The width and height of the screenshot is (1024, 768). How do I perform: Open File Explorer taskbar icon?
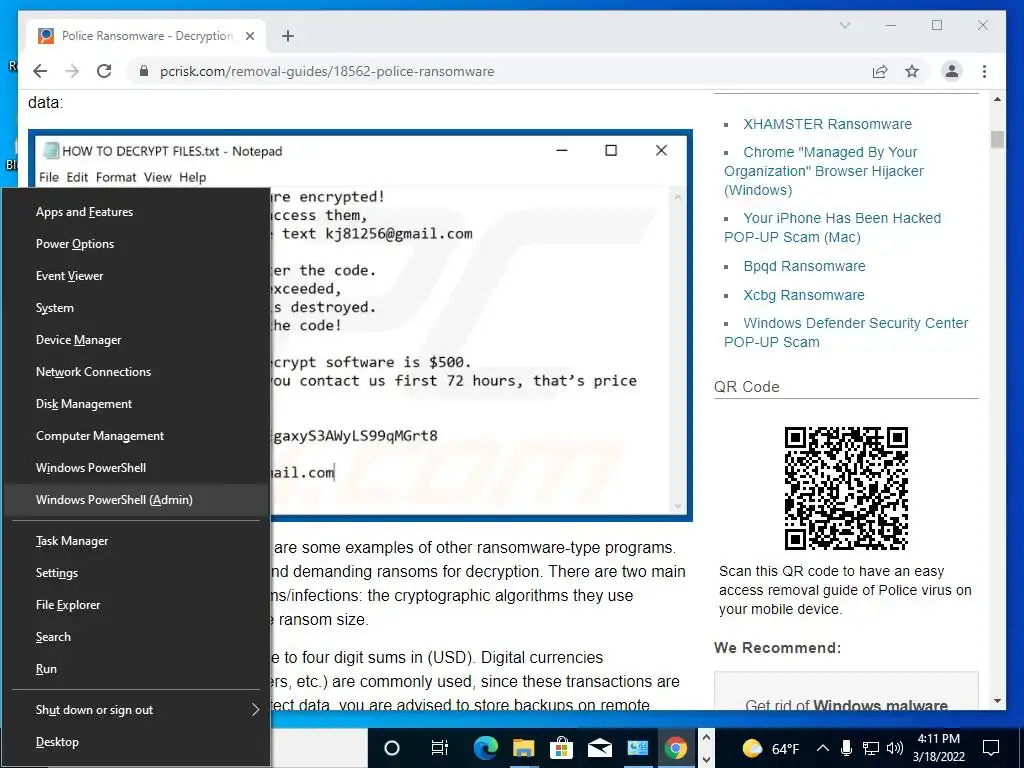tap(523, 748)
